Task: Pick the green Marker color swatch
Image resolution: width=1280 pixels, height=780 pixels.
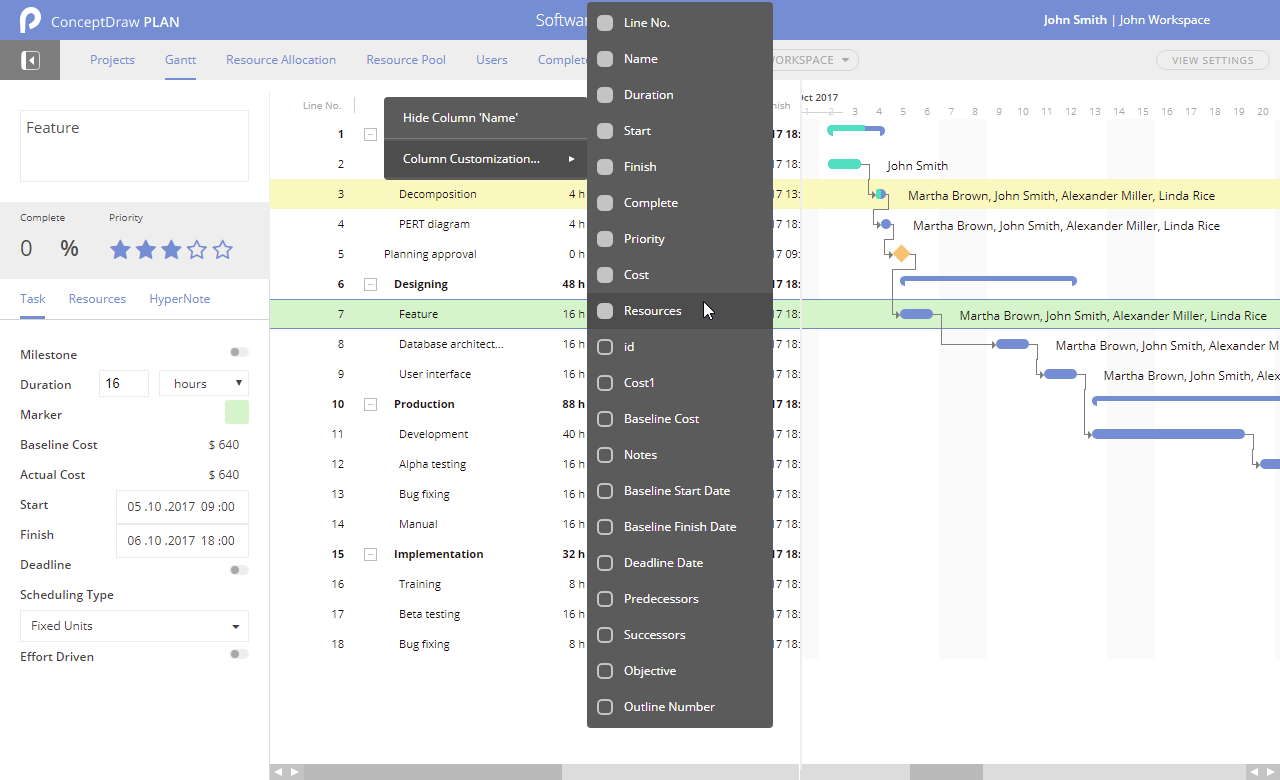Action: click(237, 412)
